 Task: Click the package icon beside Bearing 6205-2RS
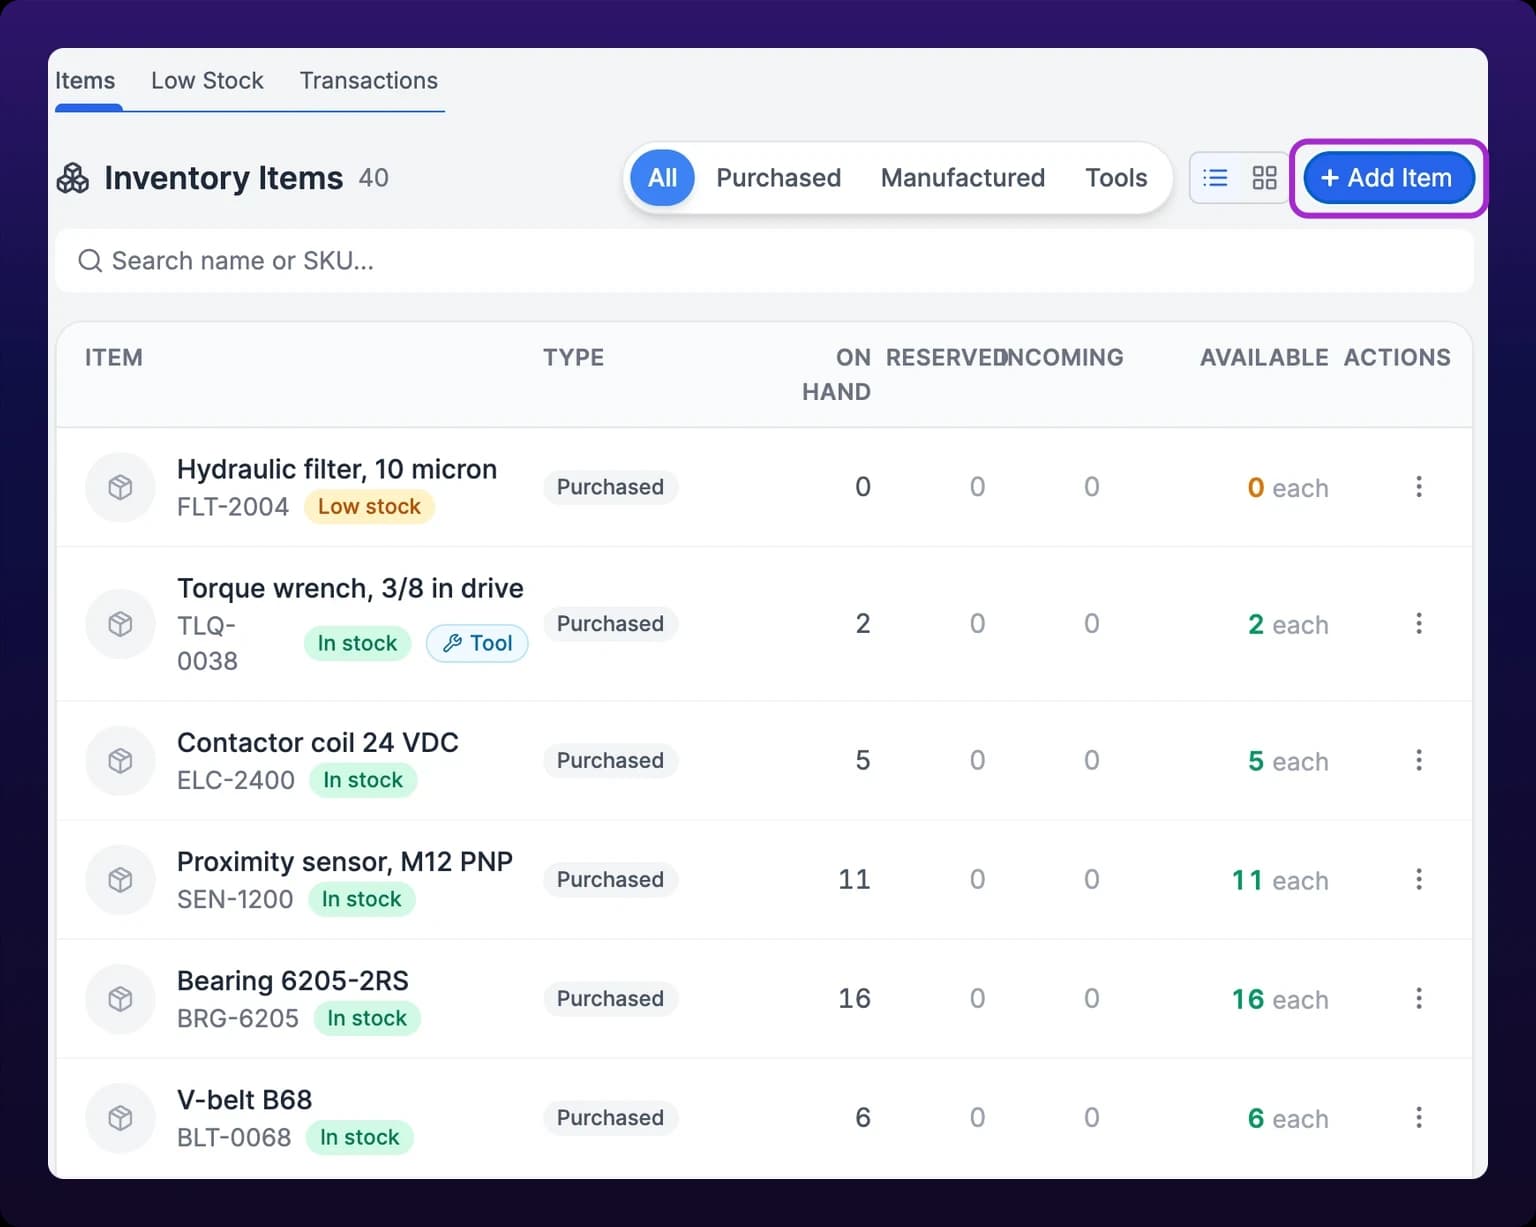pos(120,998)
